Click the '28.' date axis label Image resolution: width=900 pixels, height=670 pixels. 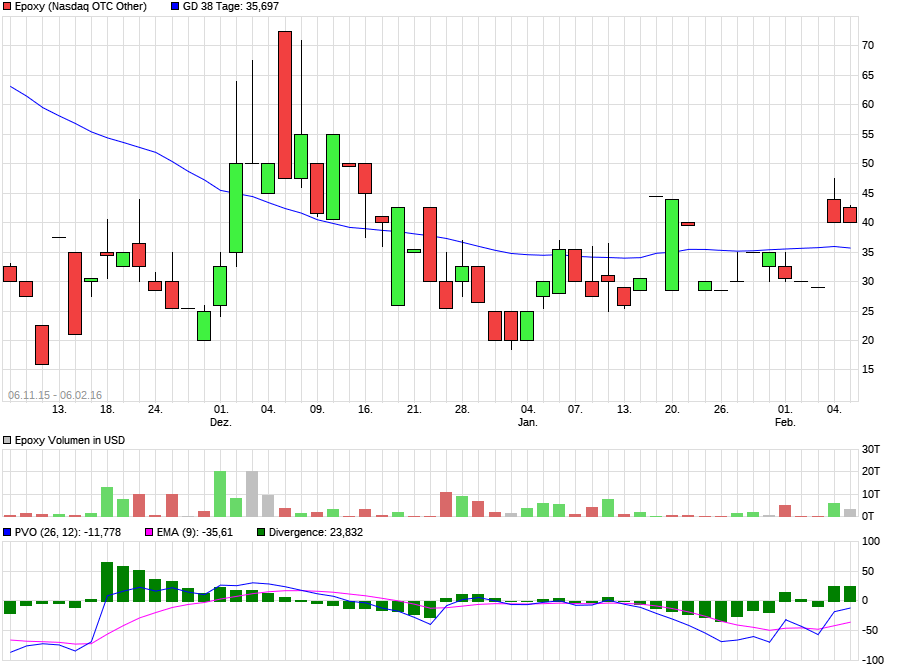coord(462,409)
